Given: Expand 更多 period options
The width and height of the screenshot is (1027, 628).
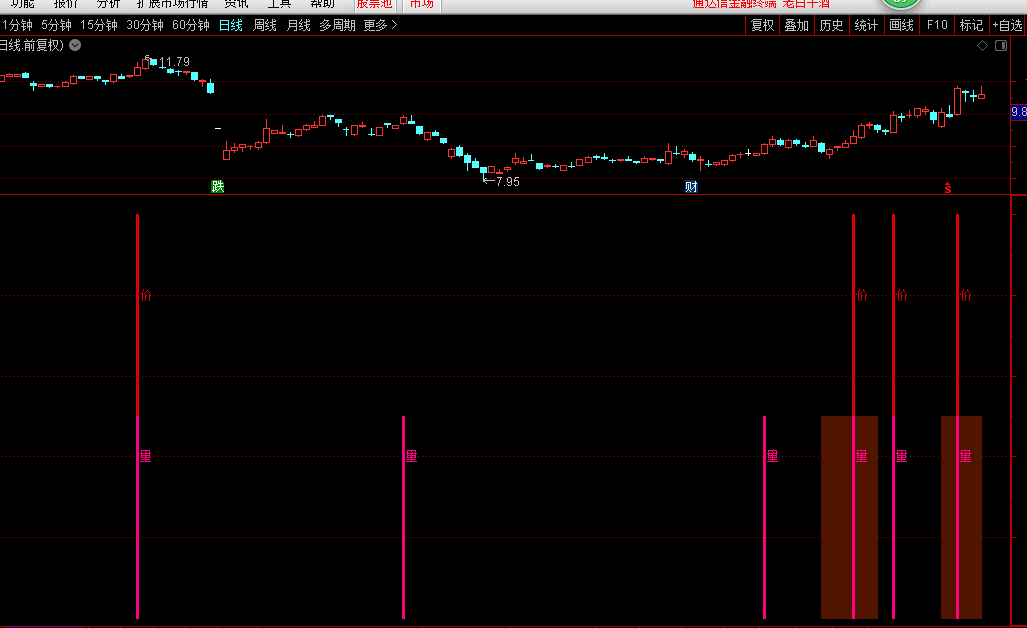Looking at the screenshot, I should coord(380,25).
